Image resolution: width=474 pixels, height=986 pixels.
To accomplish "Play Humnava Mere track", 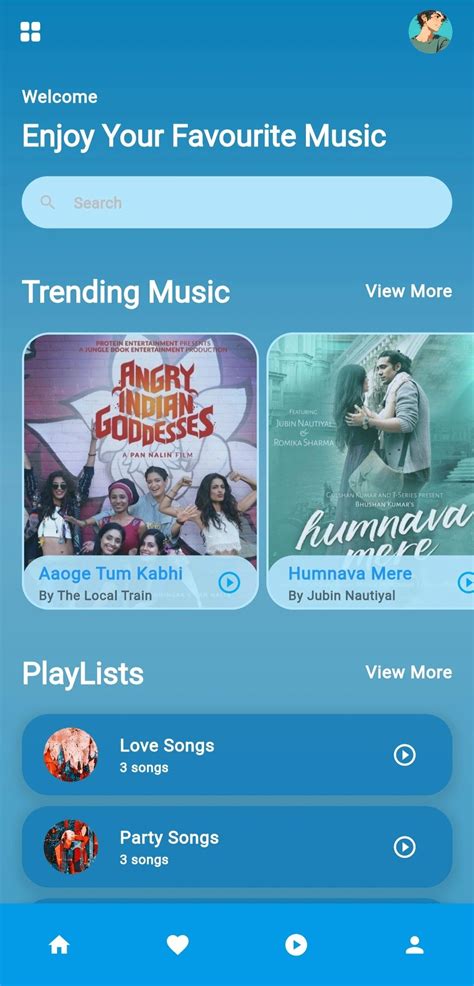I will point(466,582).
